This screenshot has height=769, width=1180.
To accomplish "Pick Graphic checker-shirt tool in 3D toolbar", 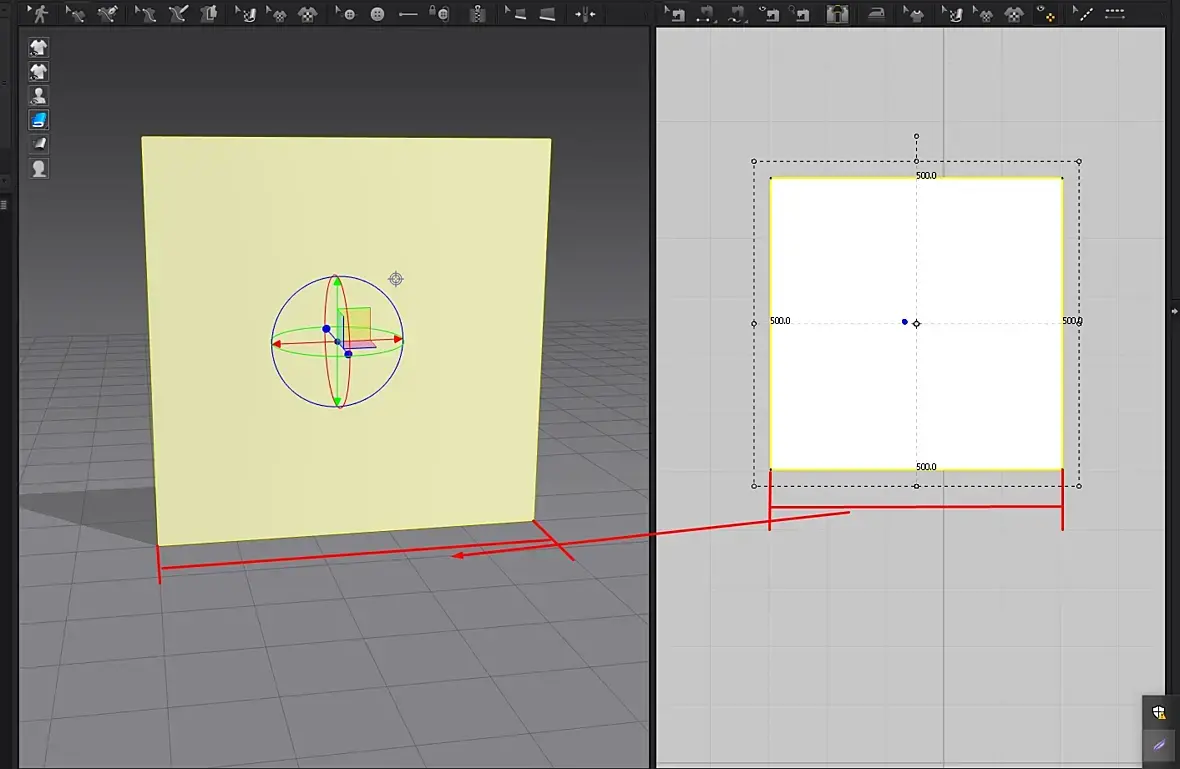I will 307,14.
